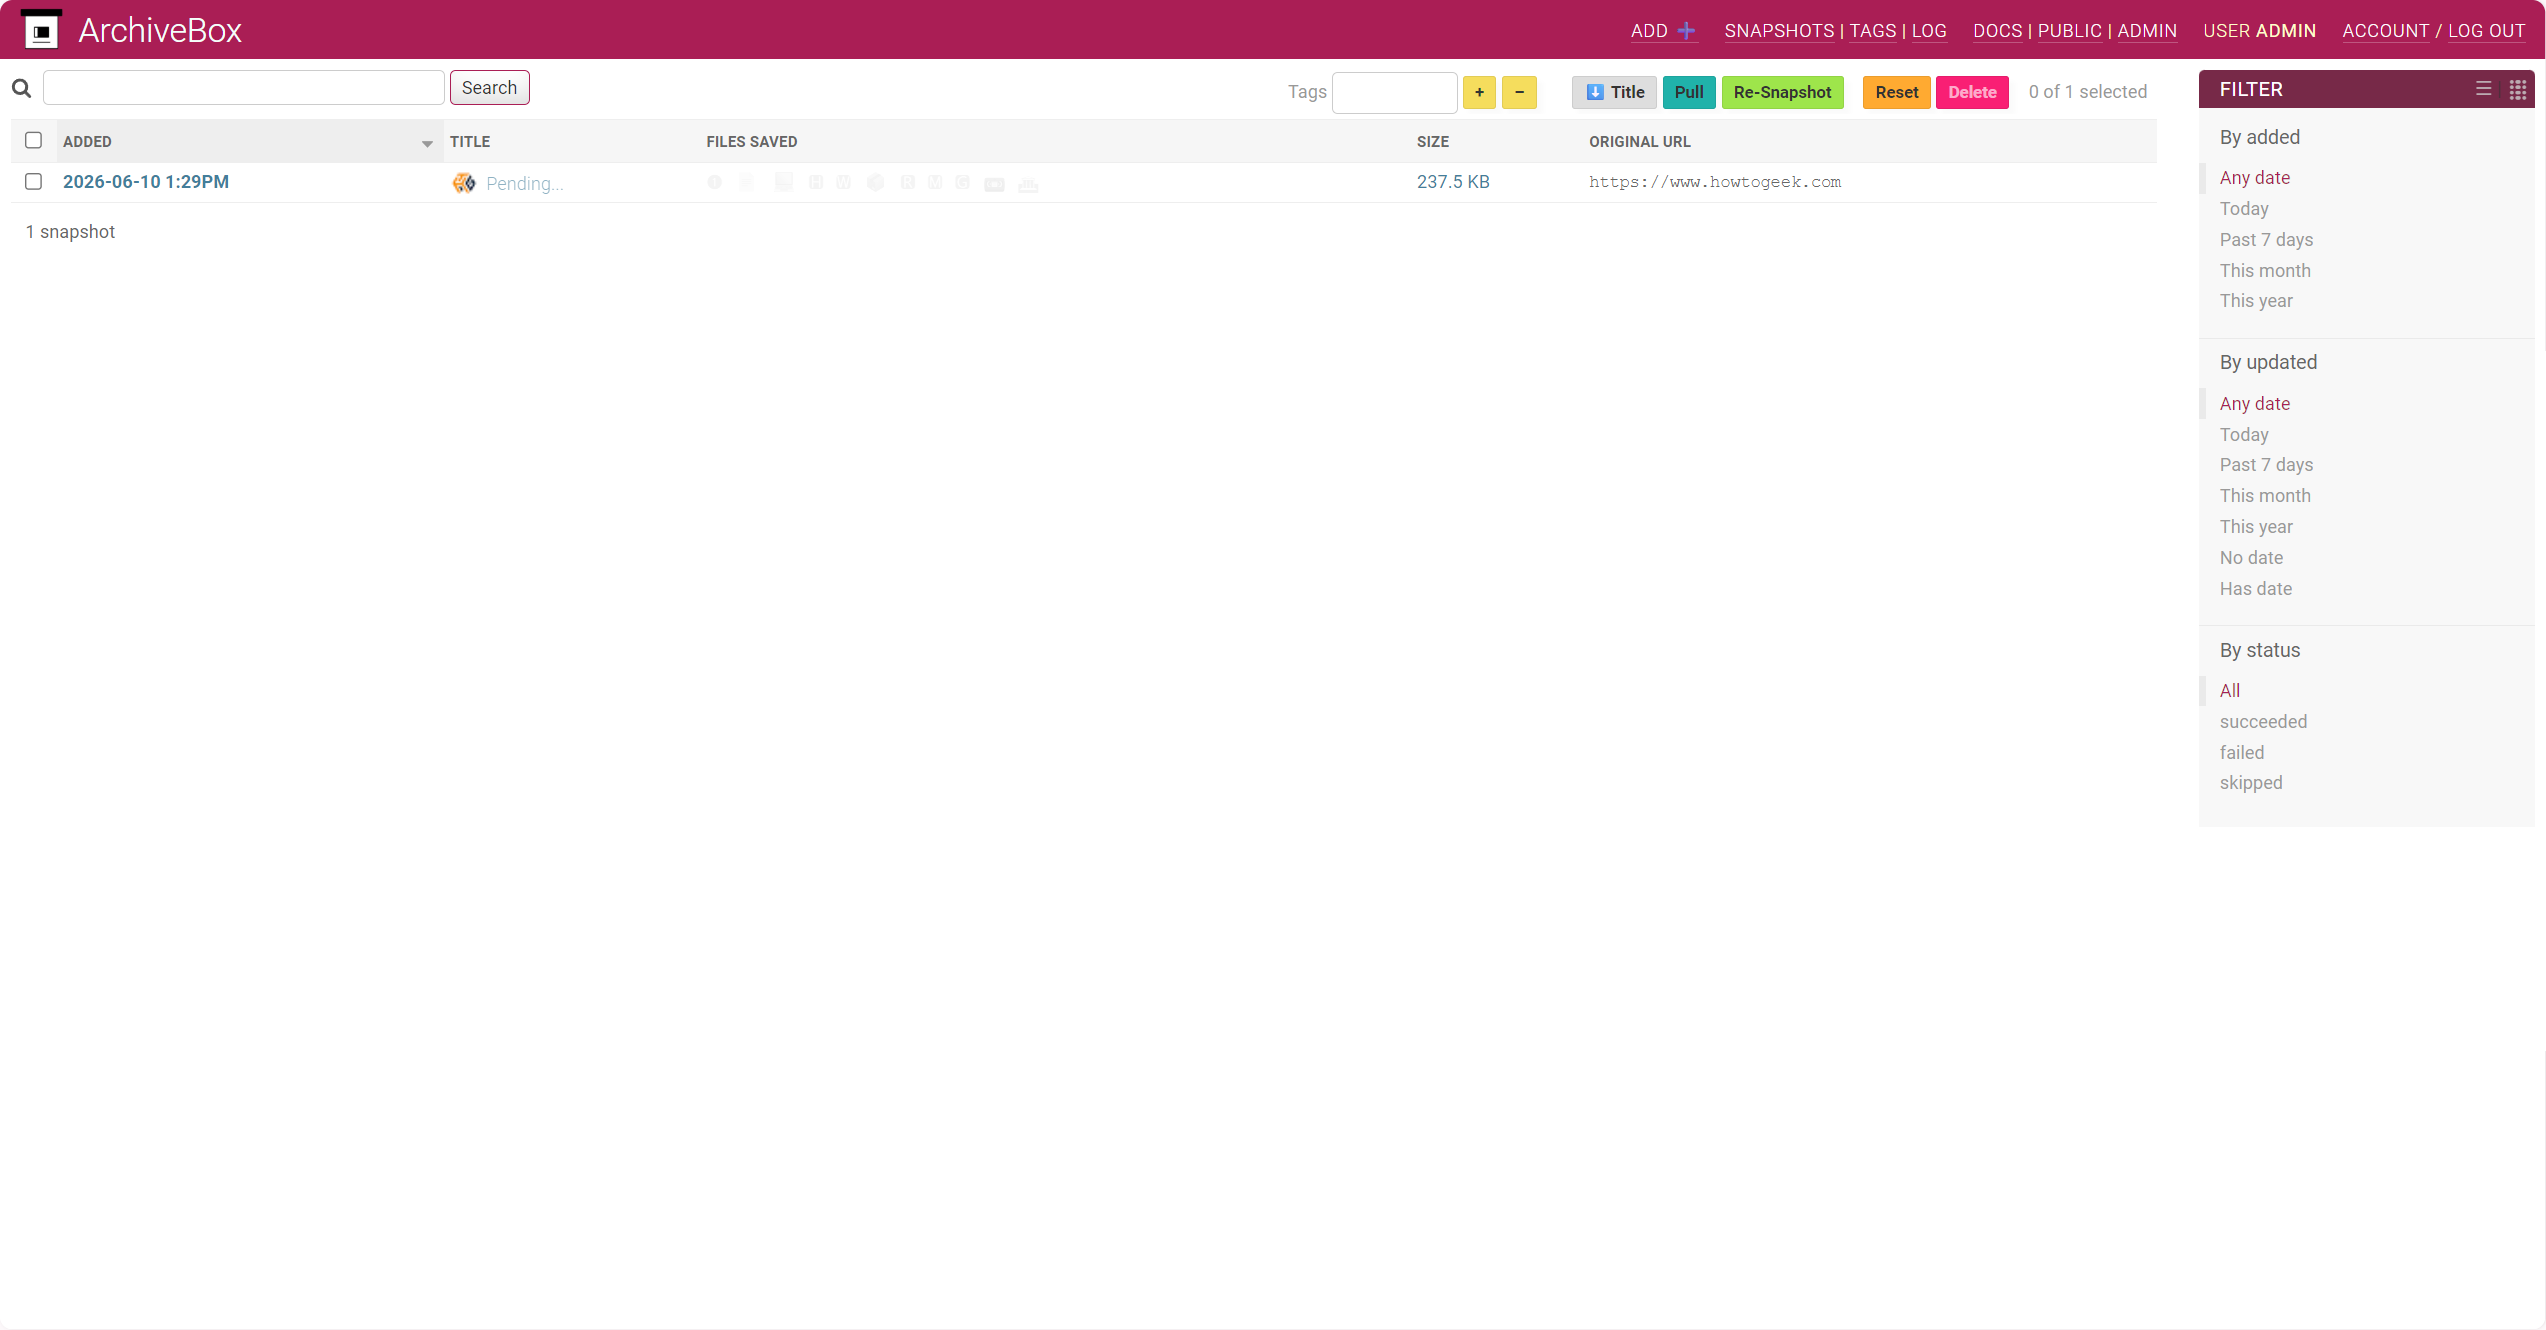Filter By added: Past 7 days
This screenshot has width=2546, height=1330.
click(2266, 240)
